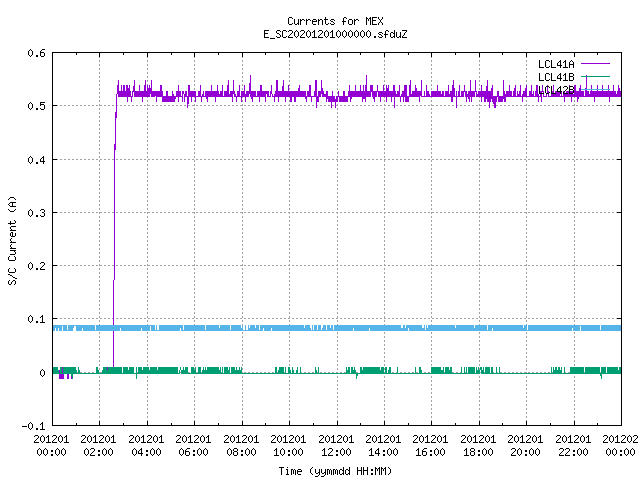Image resolution: width=640 pixels, height=480 pixels.
Task: Click the green LCL41B legend line sample
Action: (595, 76)
